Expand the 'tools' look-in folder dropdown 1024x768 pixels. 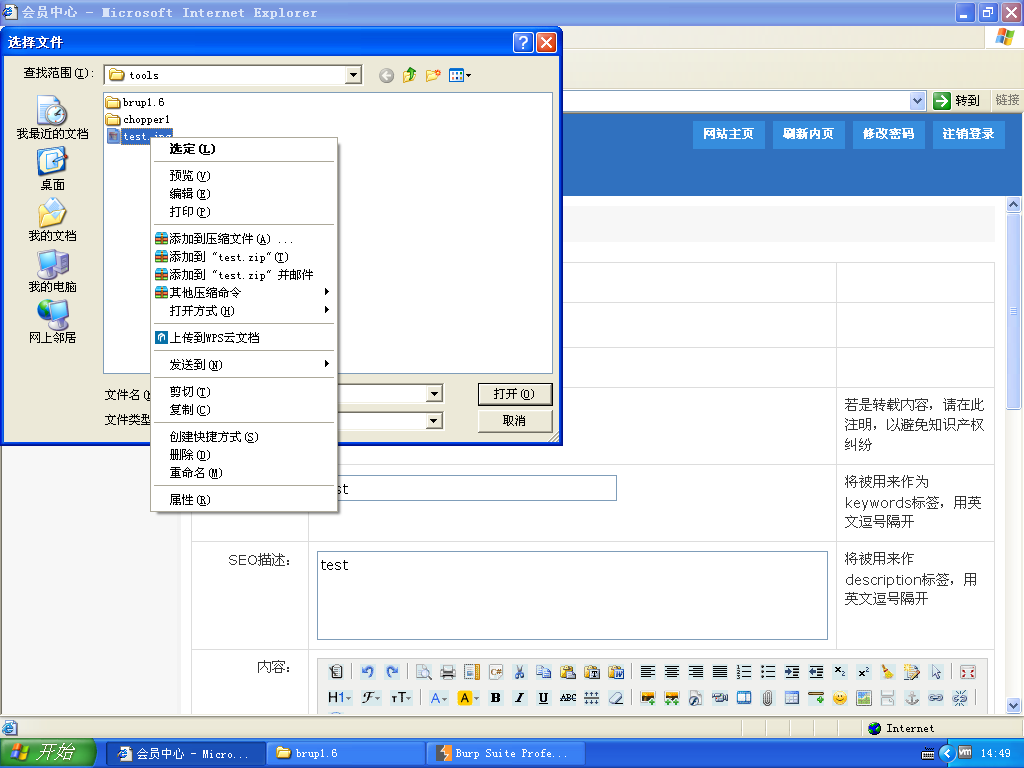coord(353,75)
